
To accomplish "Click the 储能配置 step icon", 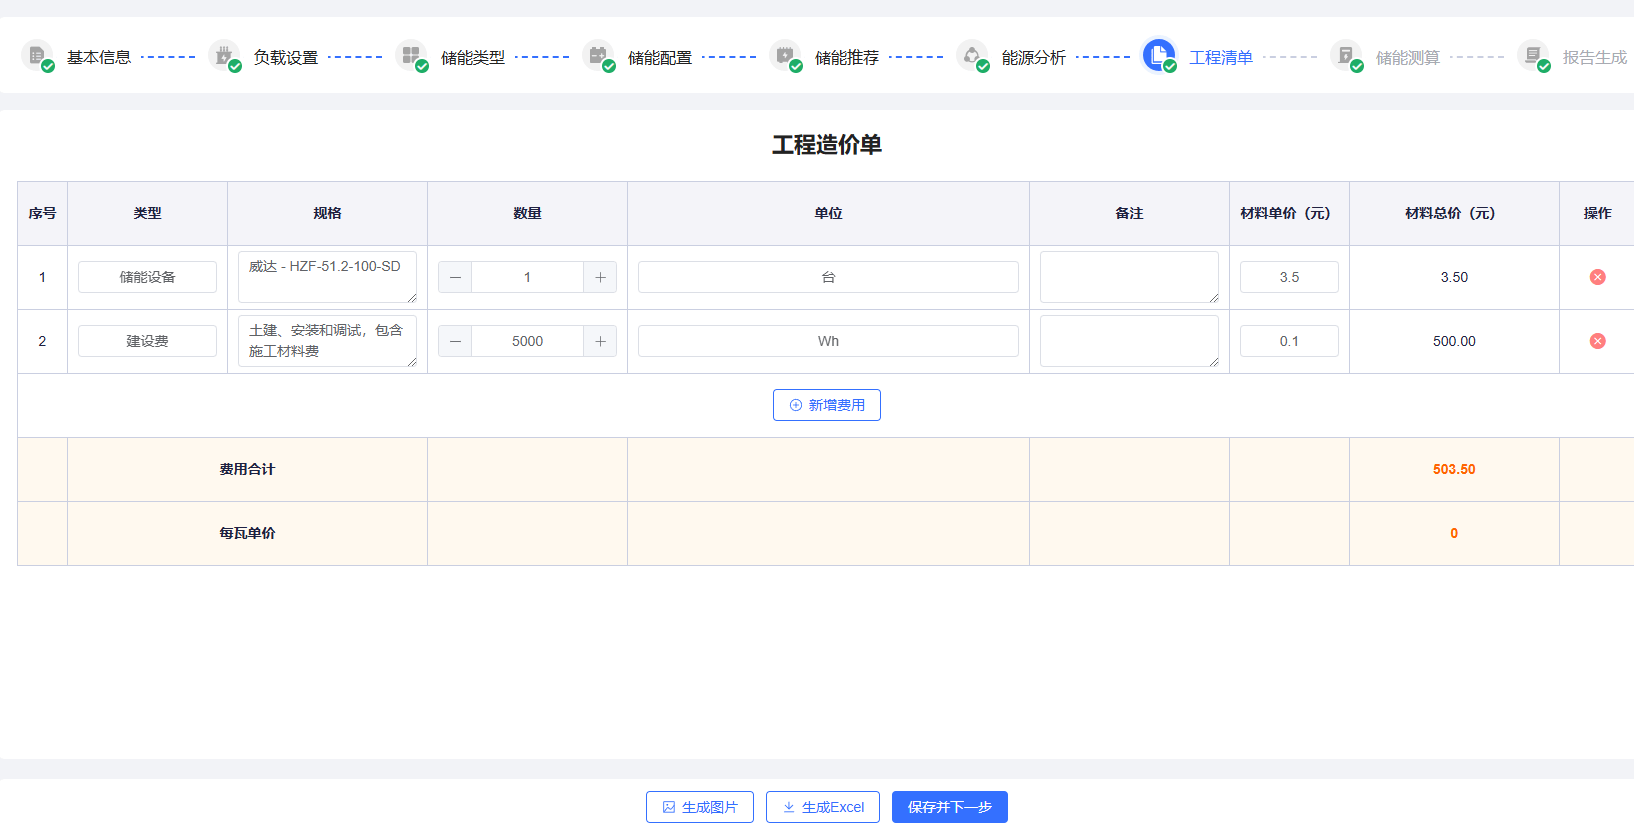I will (598, 56).
